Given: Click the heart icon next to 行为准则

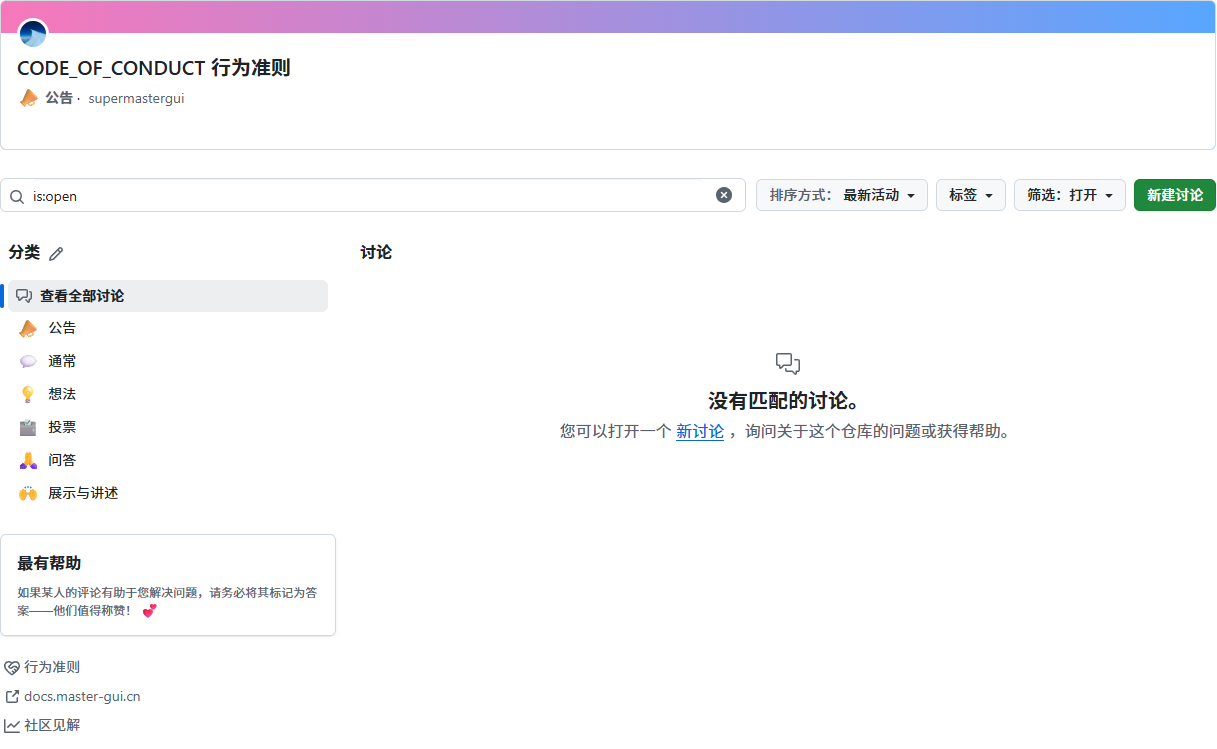Looking at the screenshot, I should 12,668.
